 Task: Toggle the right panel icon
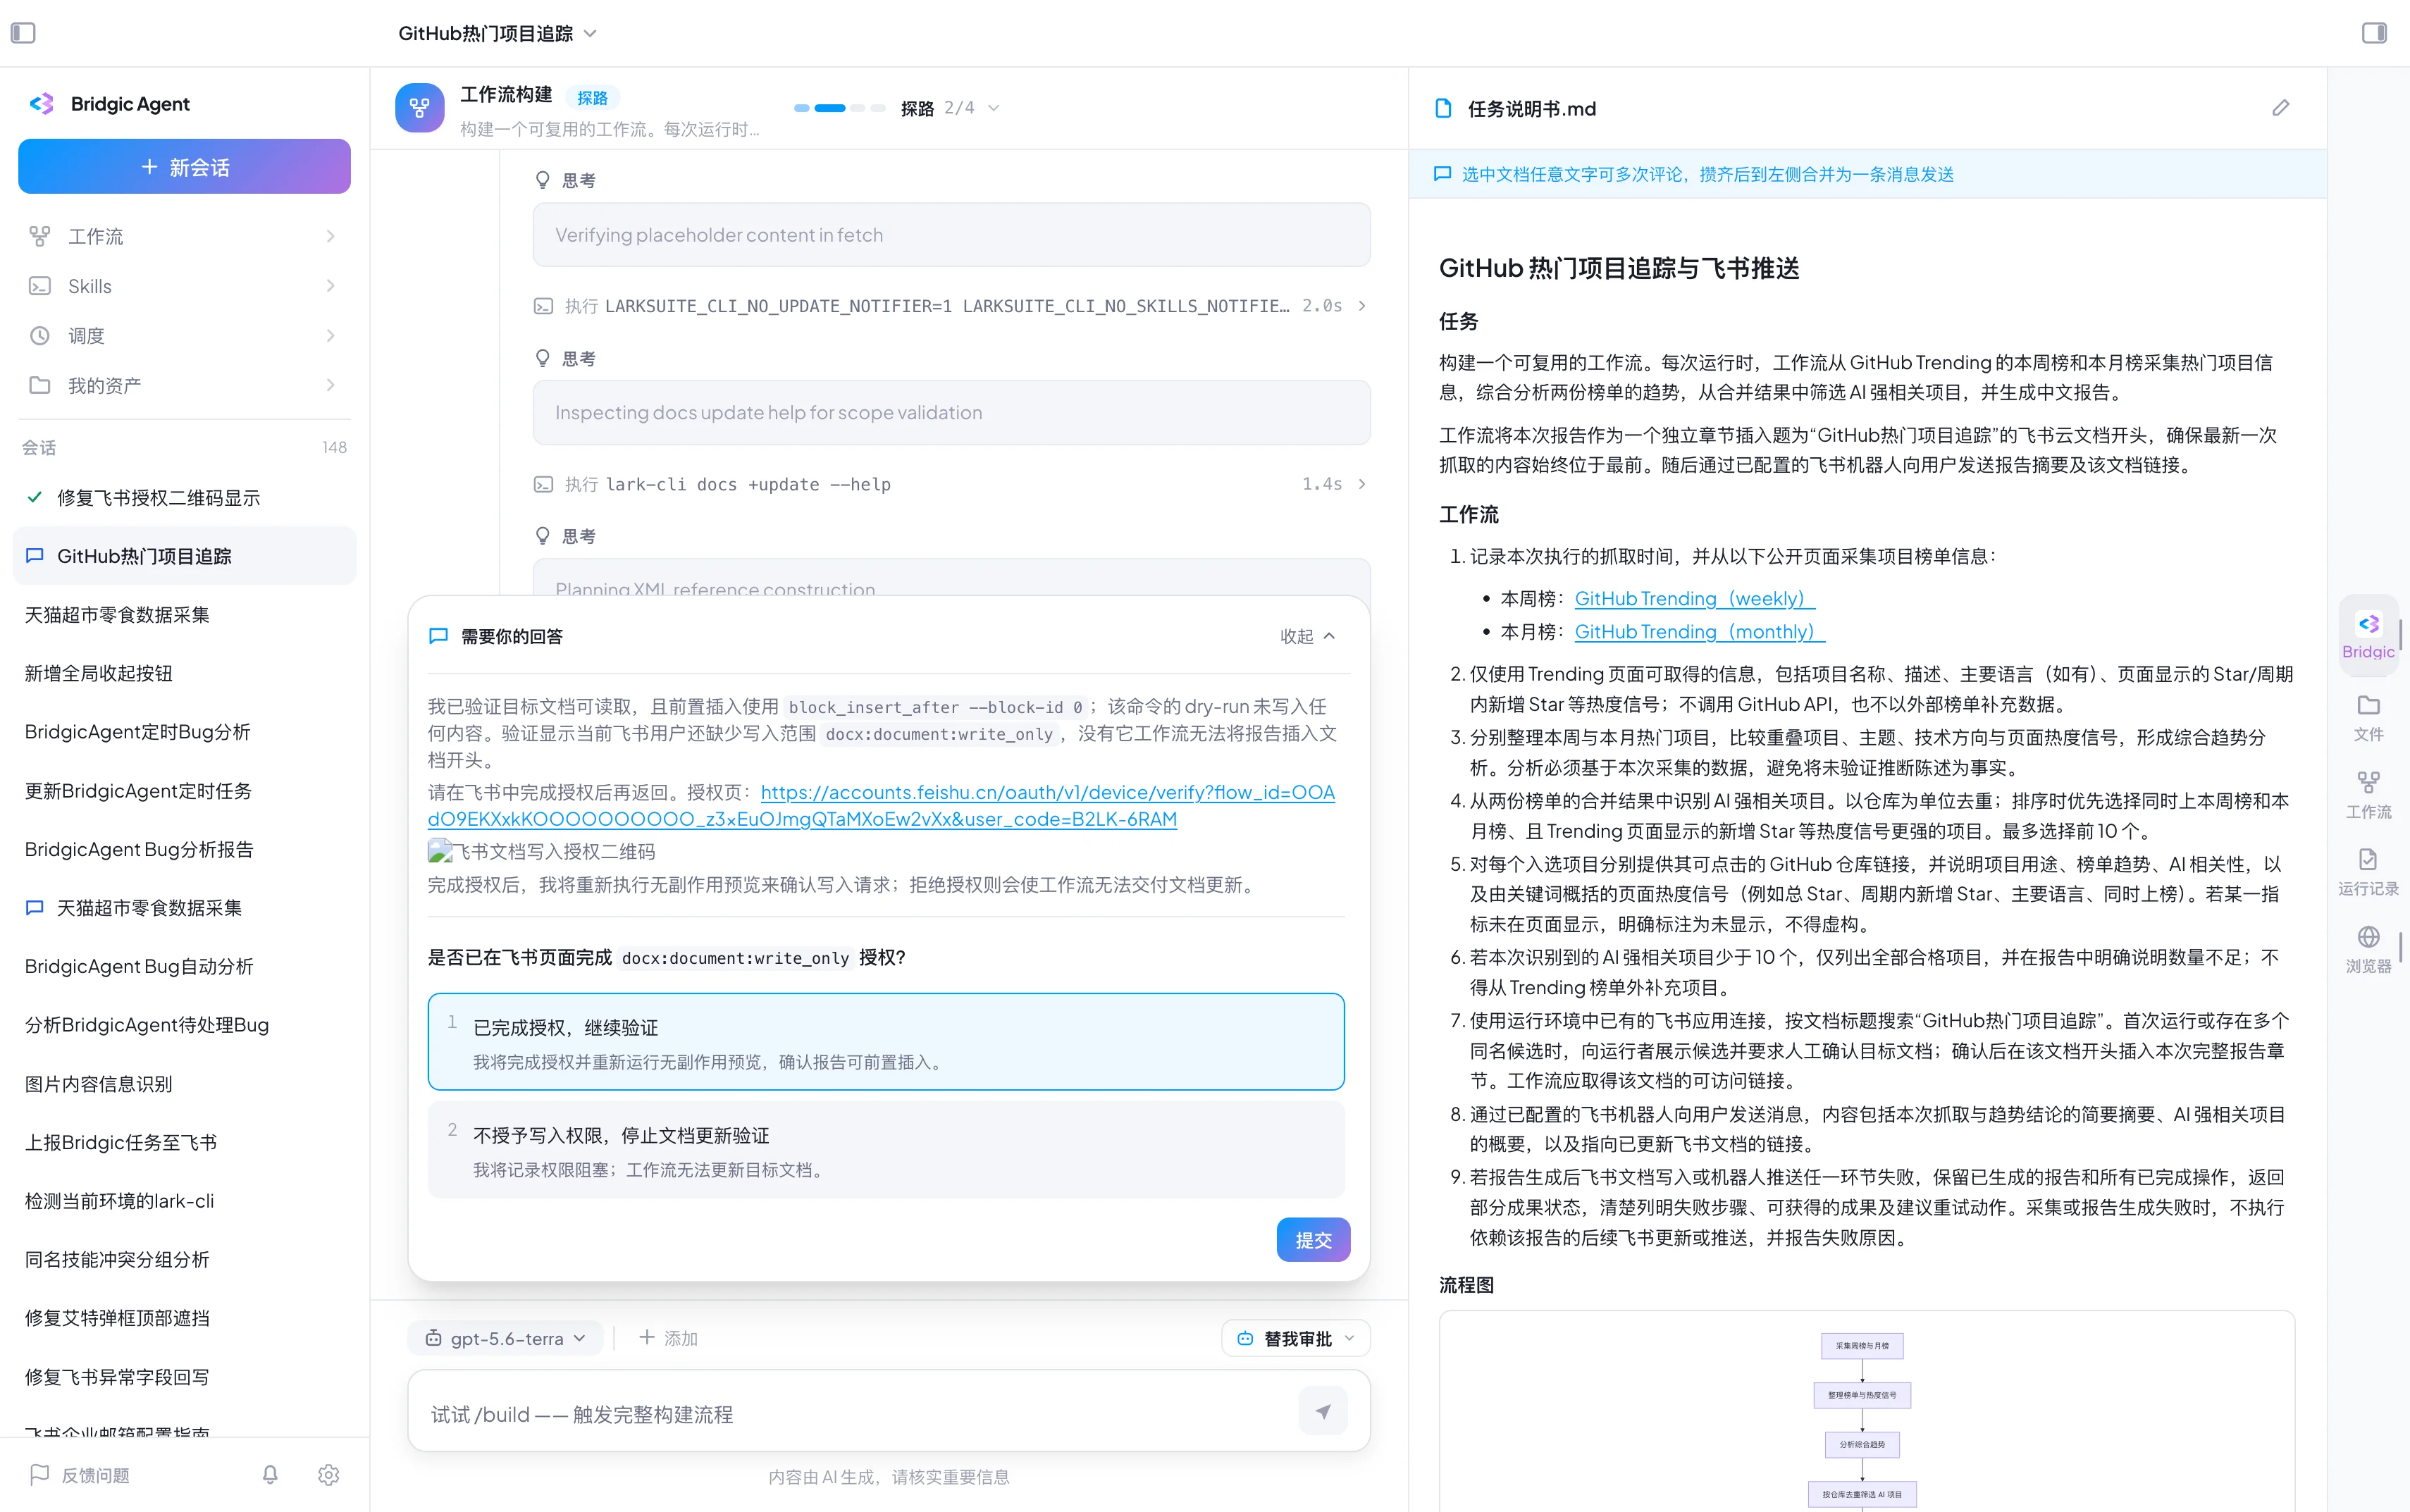pos(2374,33)
